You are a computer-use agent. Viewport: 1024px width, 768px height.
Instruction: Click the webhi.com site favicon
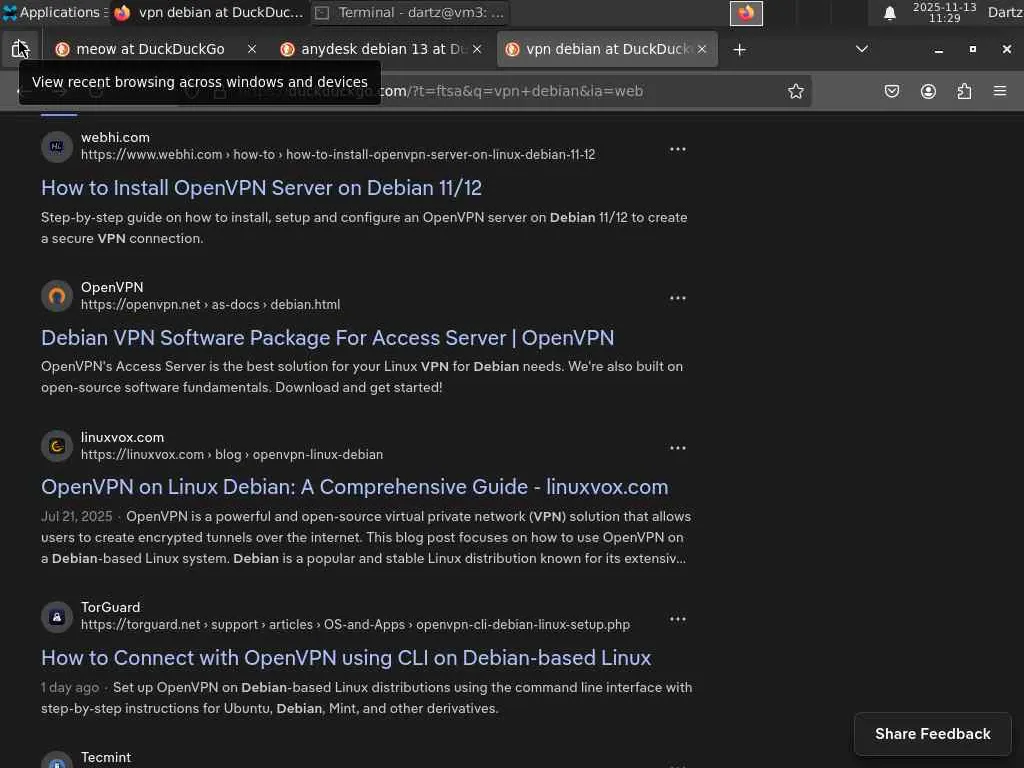pyautogui.click(x=57, y=146)
